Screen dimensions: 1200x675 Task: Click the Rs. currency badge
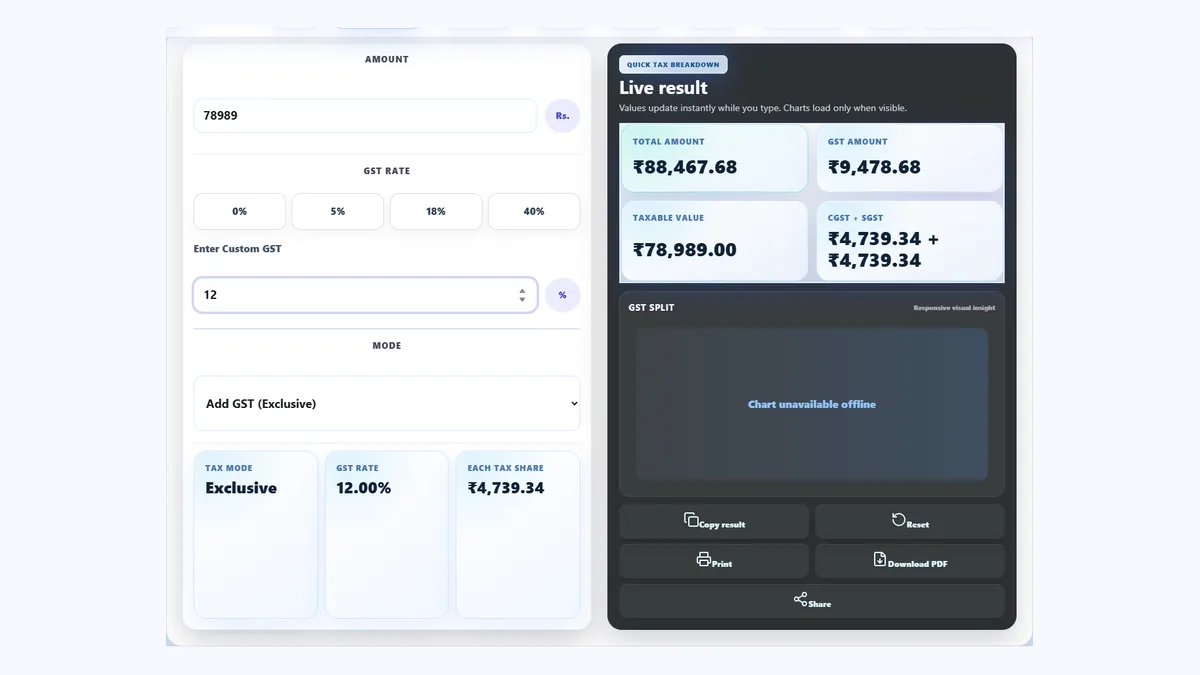tap(563, 115)
